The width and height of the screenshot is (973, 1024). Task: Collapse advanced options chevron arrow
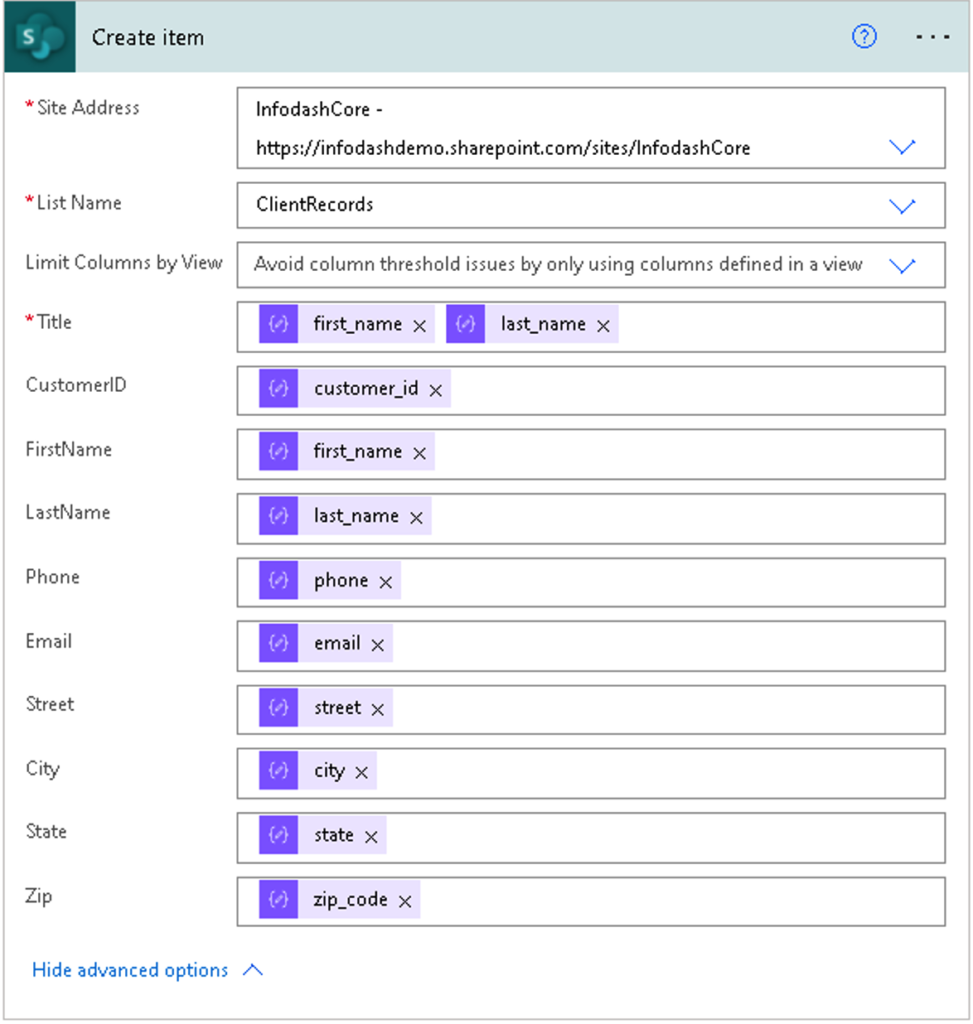[x=253, y=970]
